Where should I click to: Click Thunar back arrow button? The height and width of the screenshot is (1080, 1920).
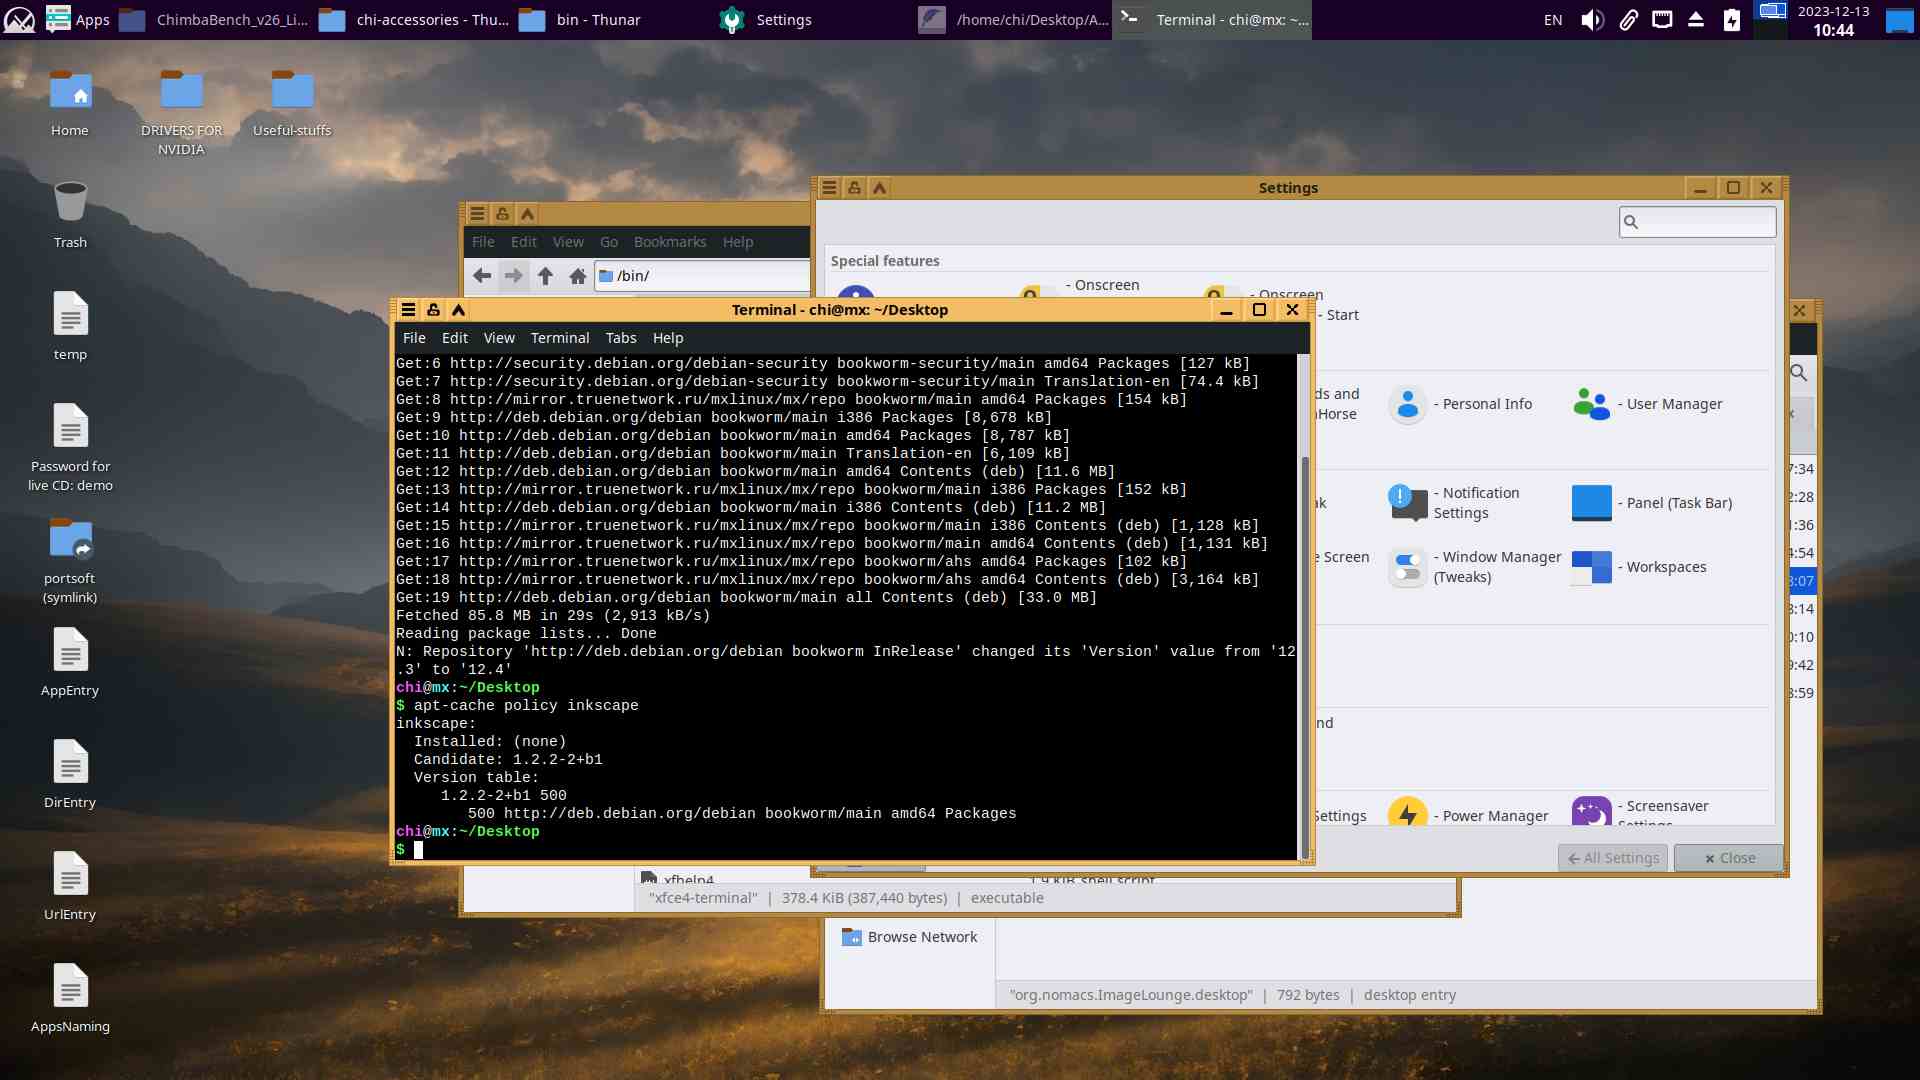tap(482, 276)
